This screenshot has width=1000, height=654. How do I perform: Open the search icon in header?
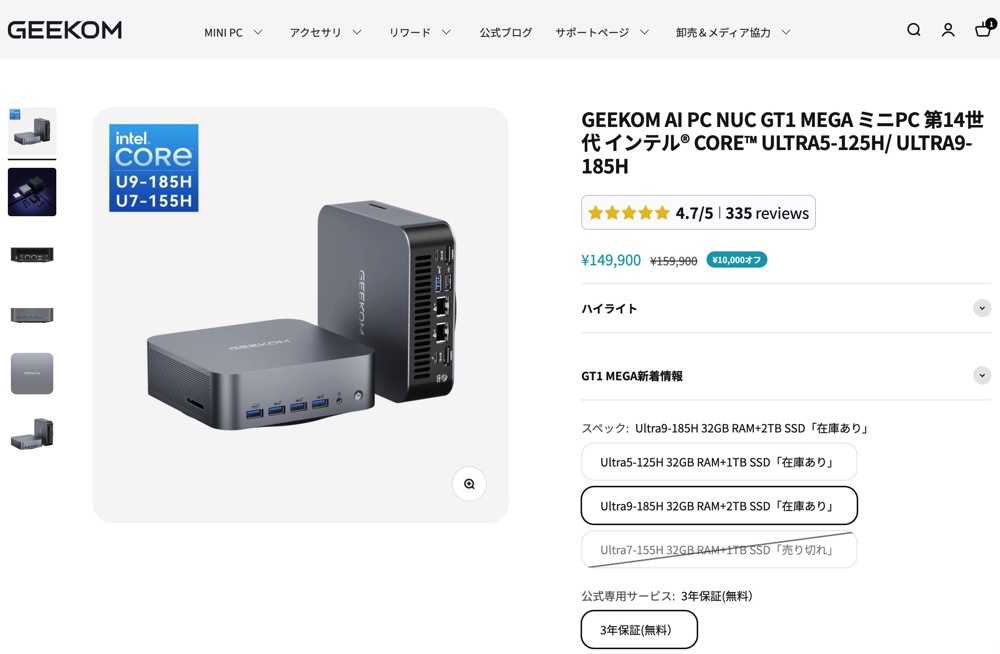point(913,30)
